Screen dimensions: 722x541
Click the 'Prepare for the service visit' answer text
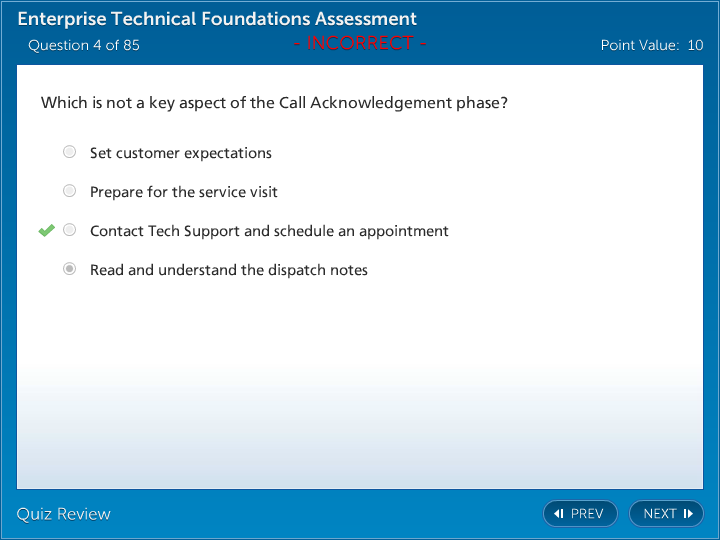184,192
